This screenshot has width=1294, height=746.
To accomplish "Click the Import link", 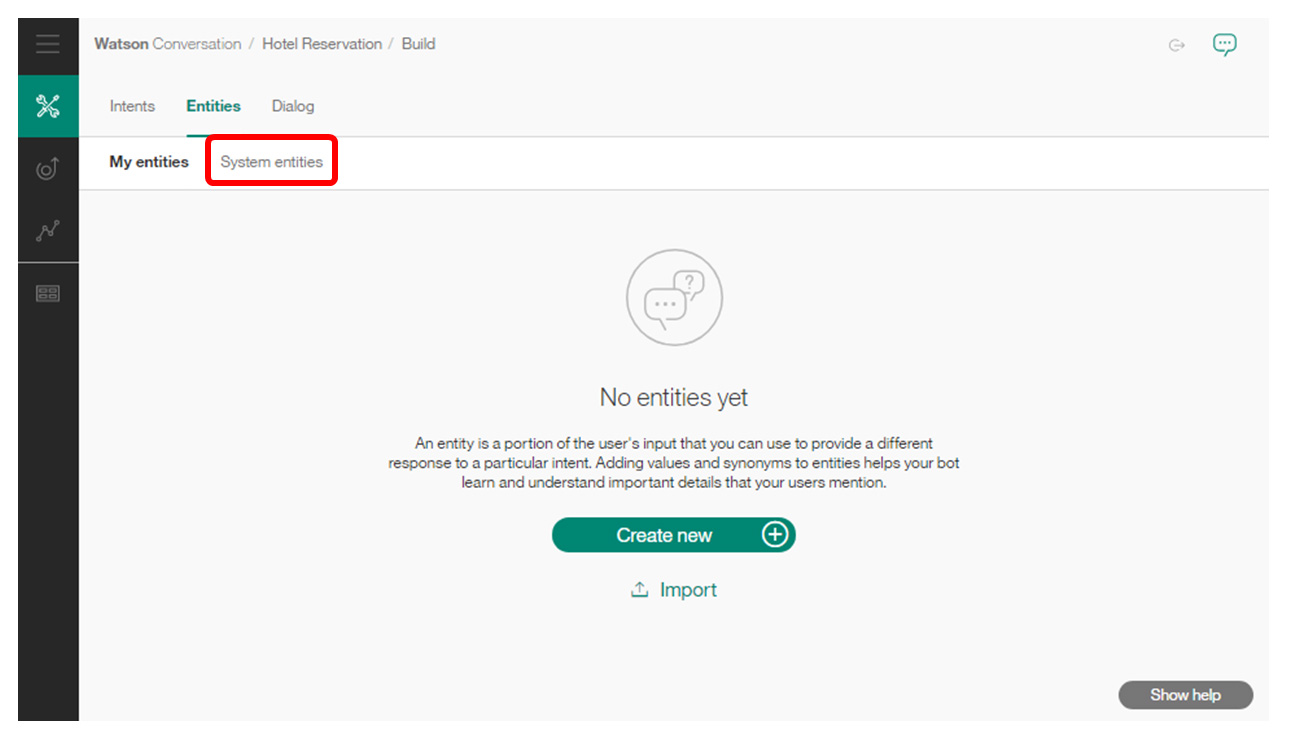I will pos(688,590).
